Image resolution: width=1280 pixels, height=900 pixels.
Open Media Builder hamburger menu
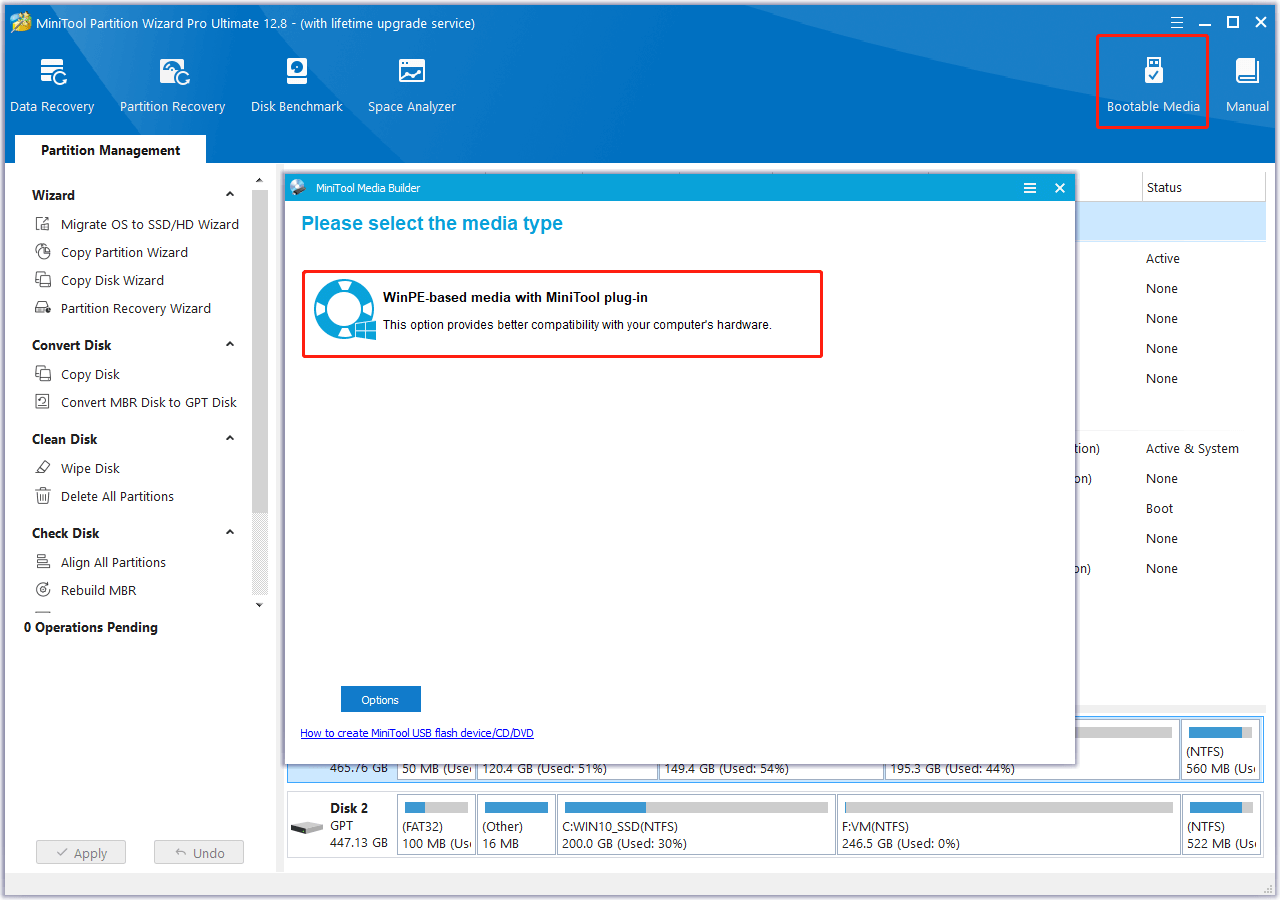pos(1029,188)
